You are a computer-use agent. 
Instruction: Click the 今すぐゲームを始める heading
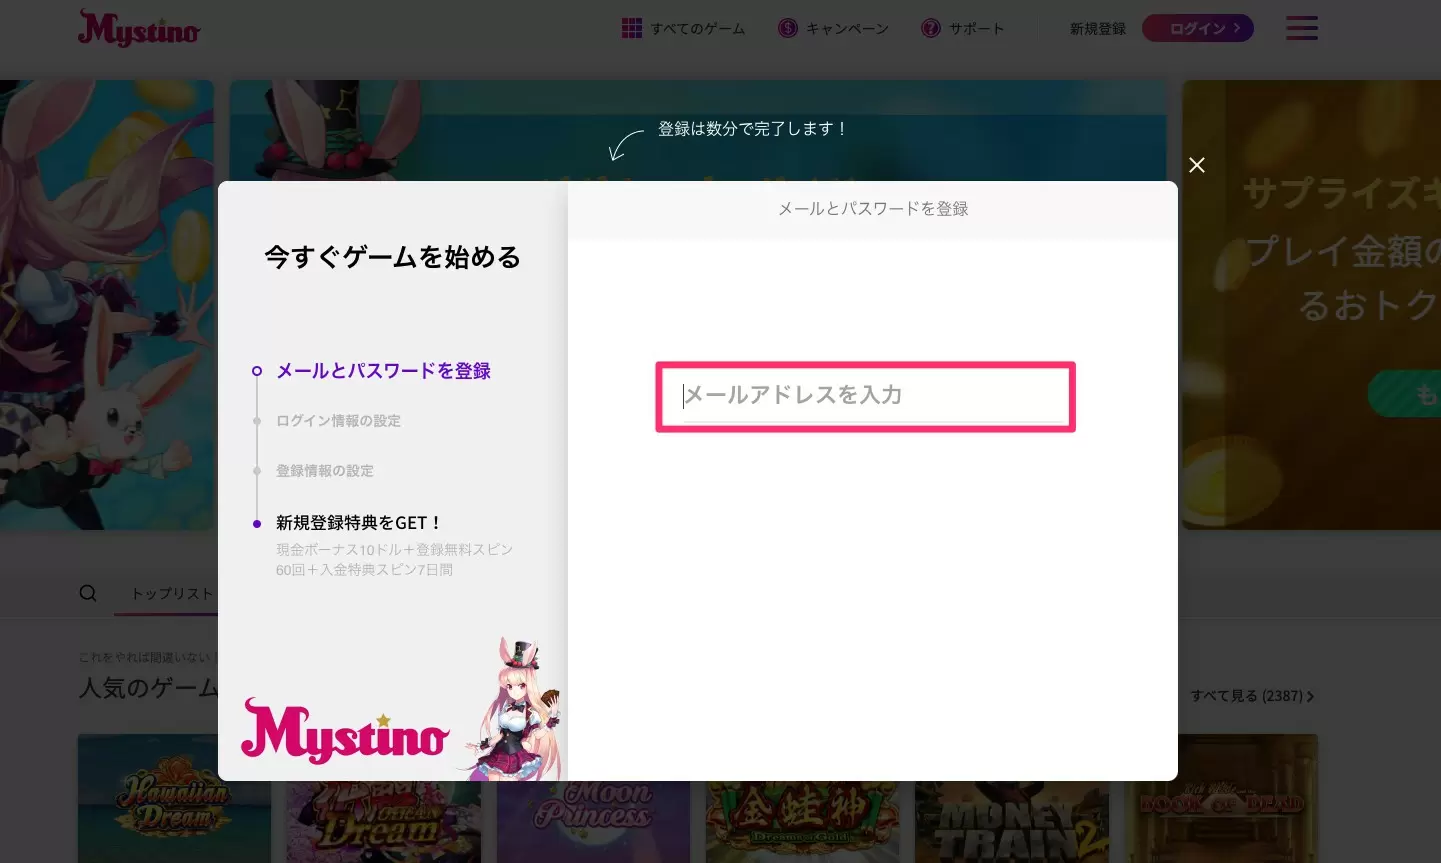pos(392,257)
